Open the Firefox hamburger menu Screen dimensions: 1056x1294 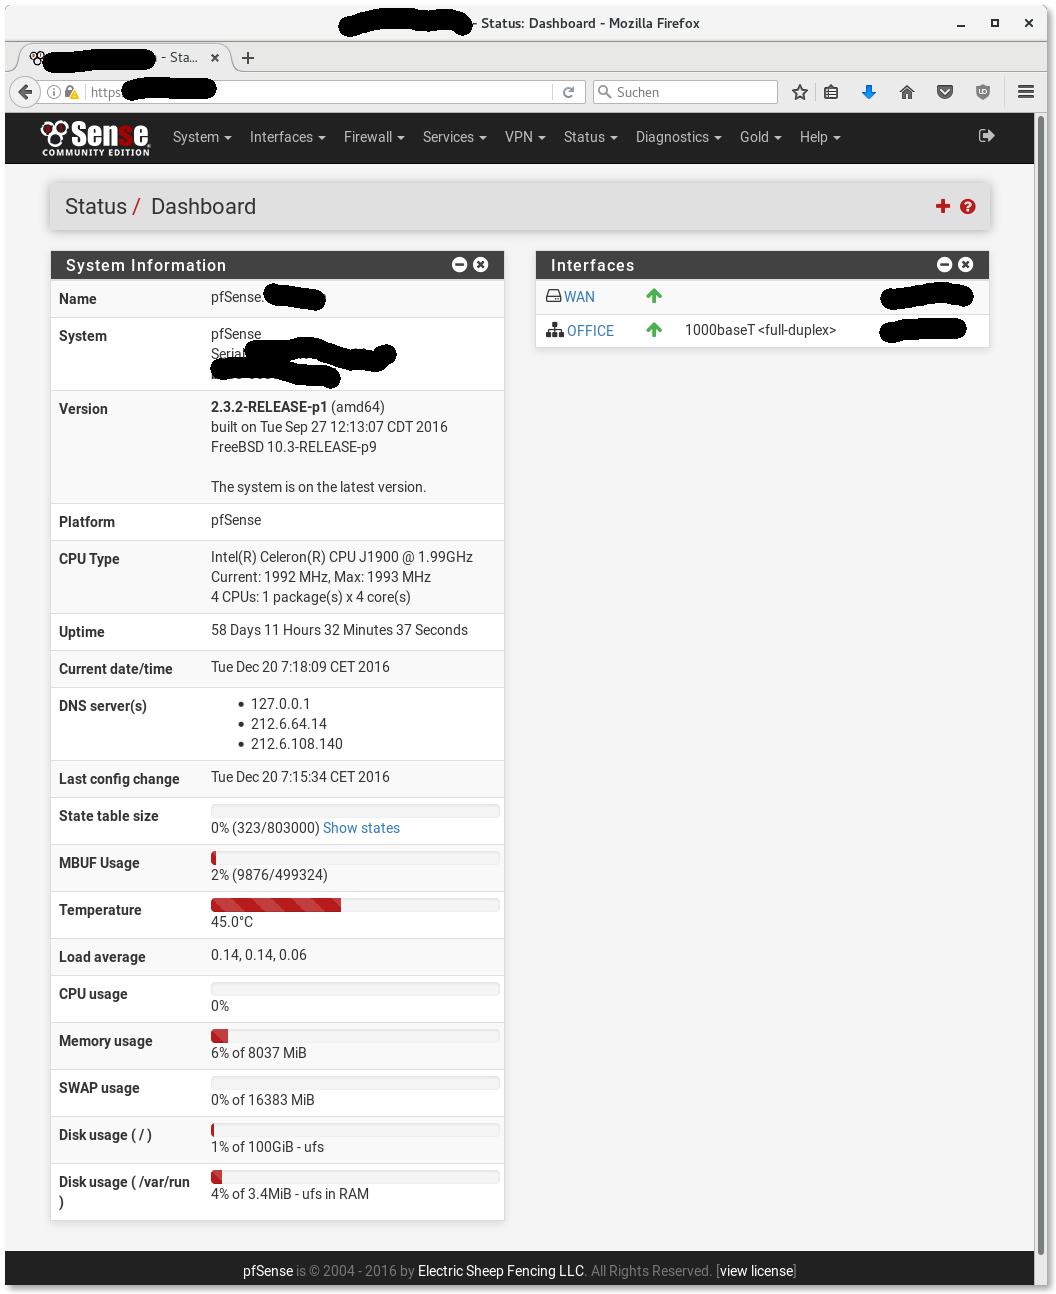1025,92
